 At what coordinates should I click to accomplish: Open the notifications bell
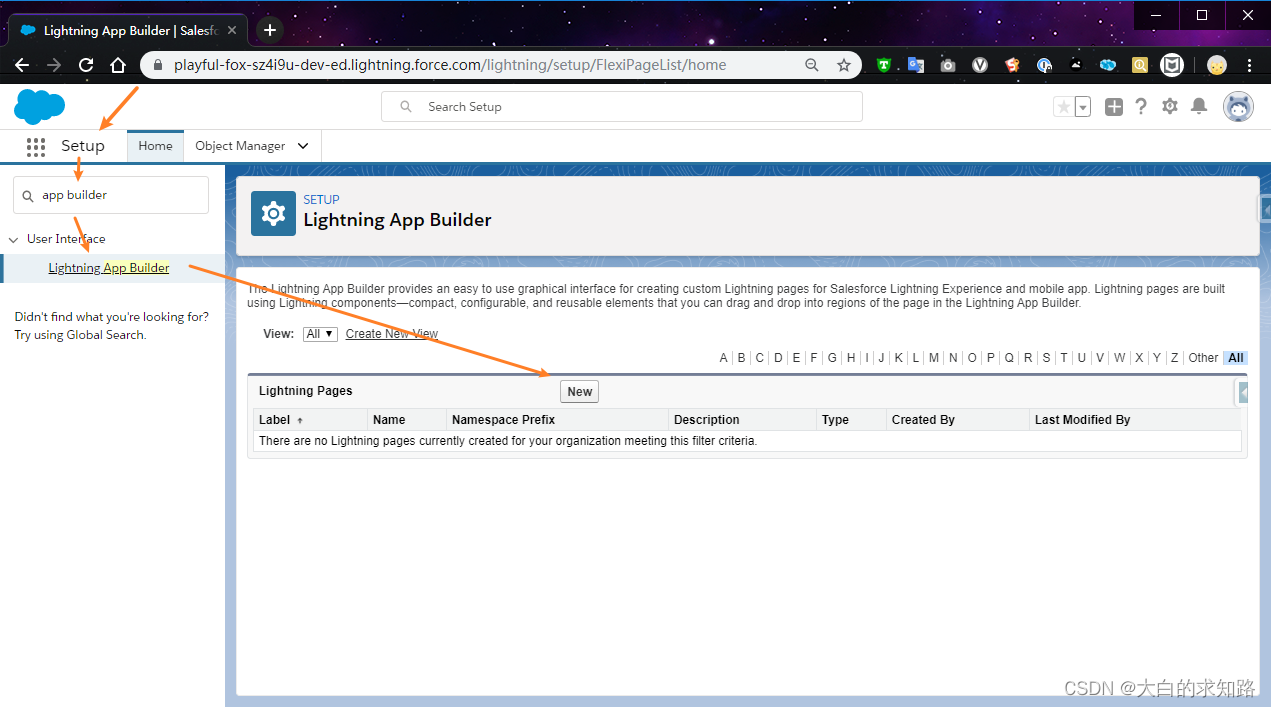coord(1199,107)
